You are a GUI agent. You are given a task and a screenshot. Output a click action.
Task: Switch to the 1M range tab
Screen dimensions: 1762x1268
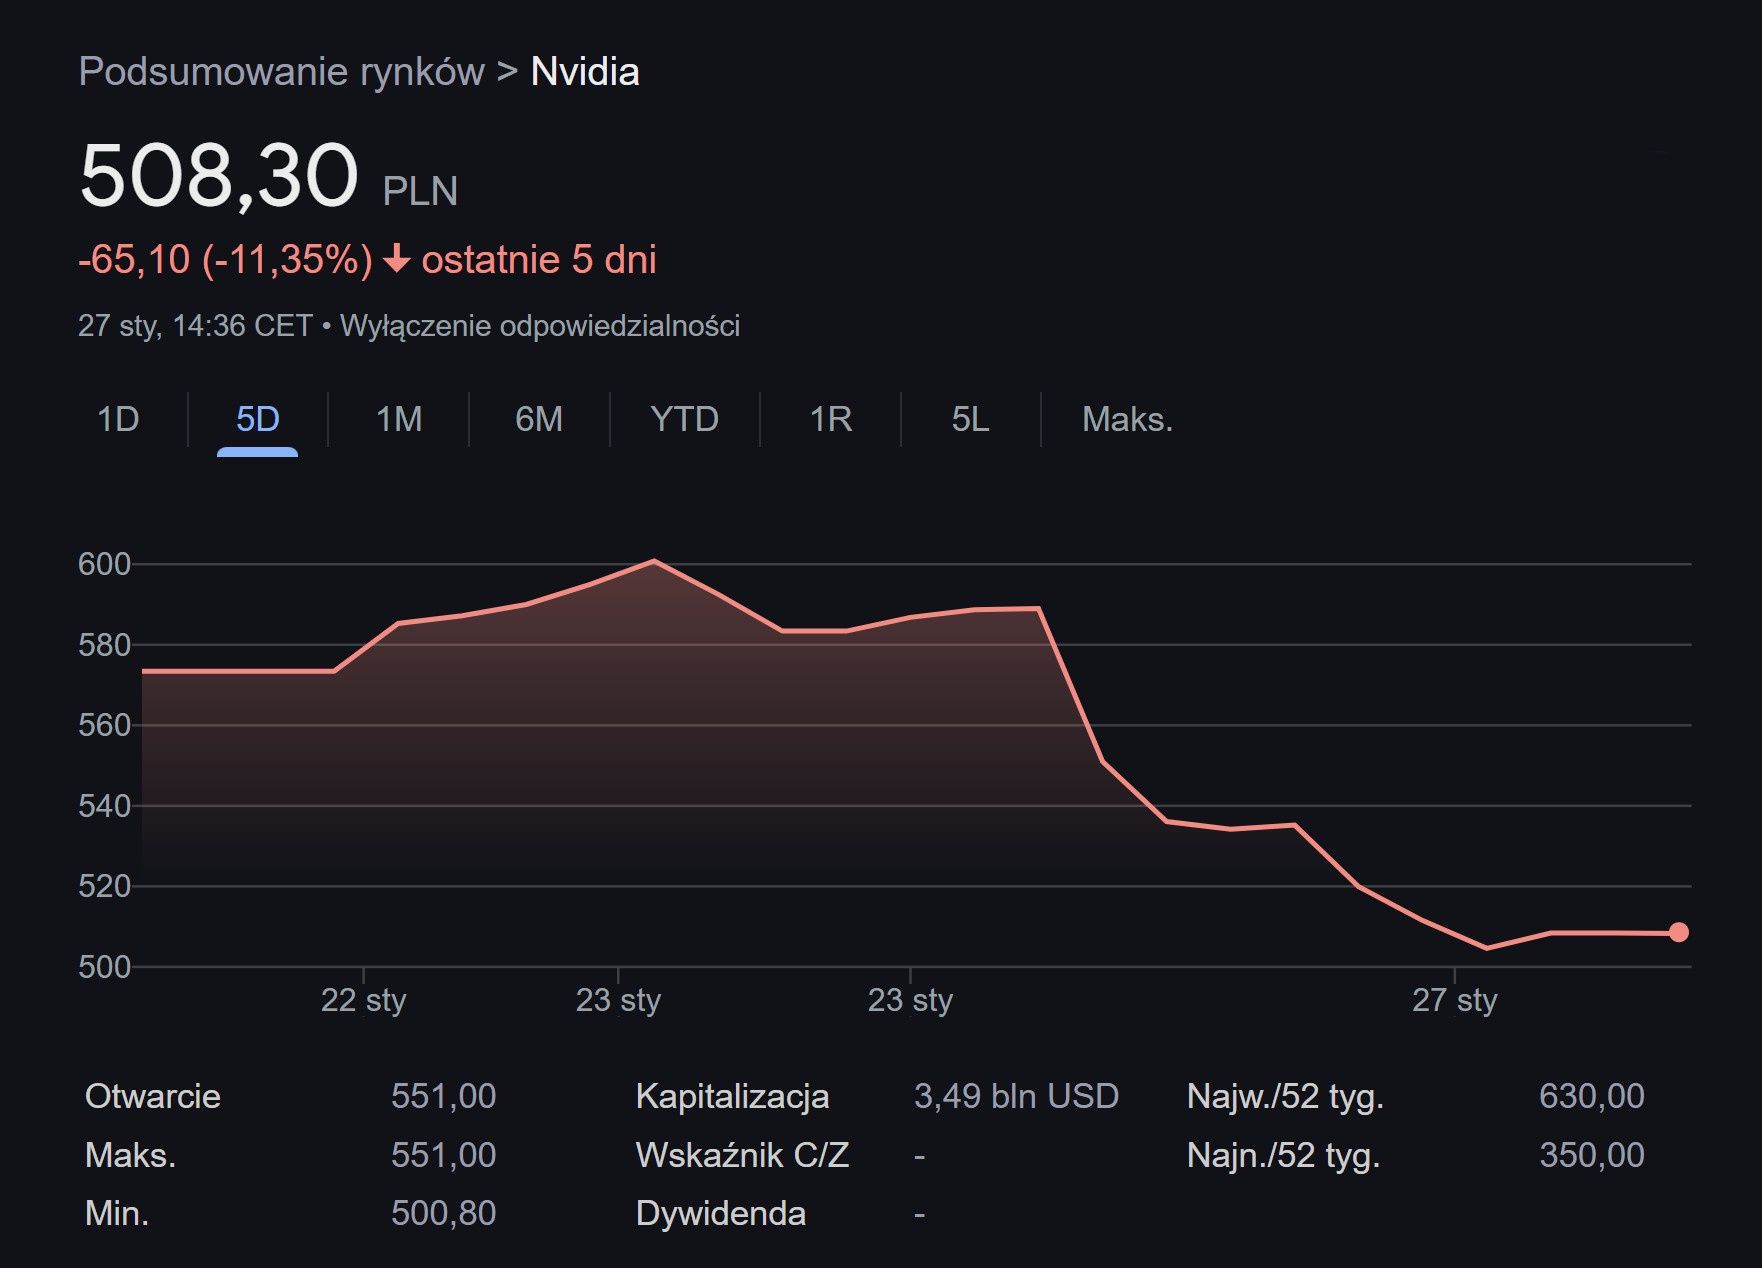click(399, 419)
